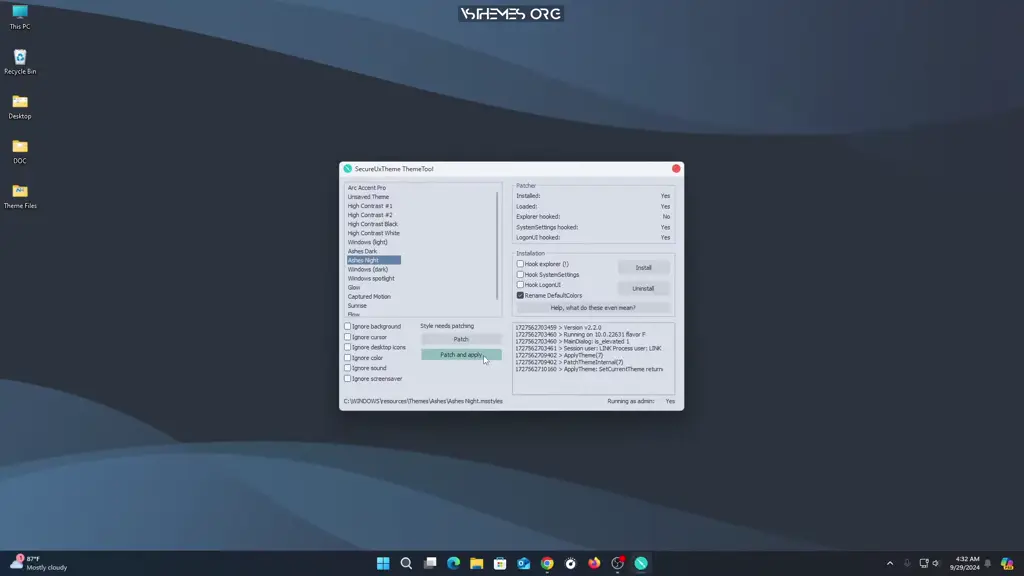Open the taskbar clock and date
This screenshot has height=576, width=1024.
965,563
